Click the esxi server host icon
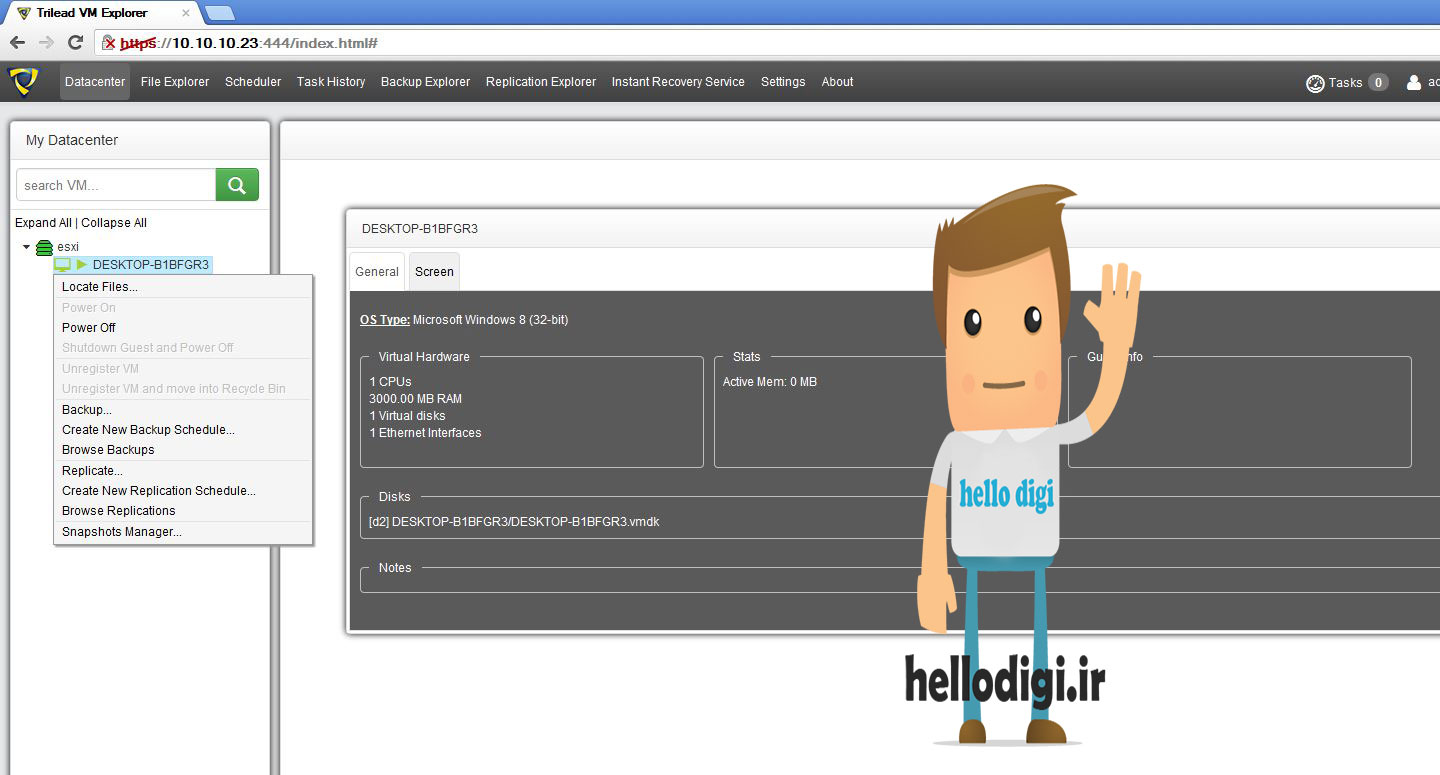The width and height of the screenshot is (1440, 775). (44, 247)
